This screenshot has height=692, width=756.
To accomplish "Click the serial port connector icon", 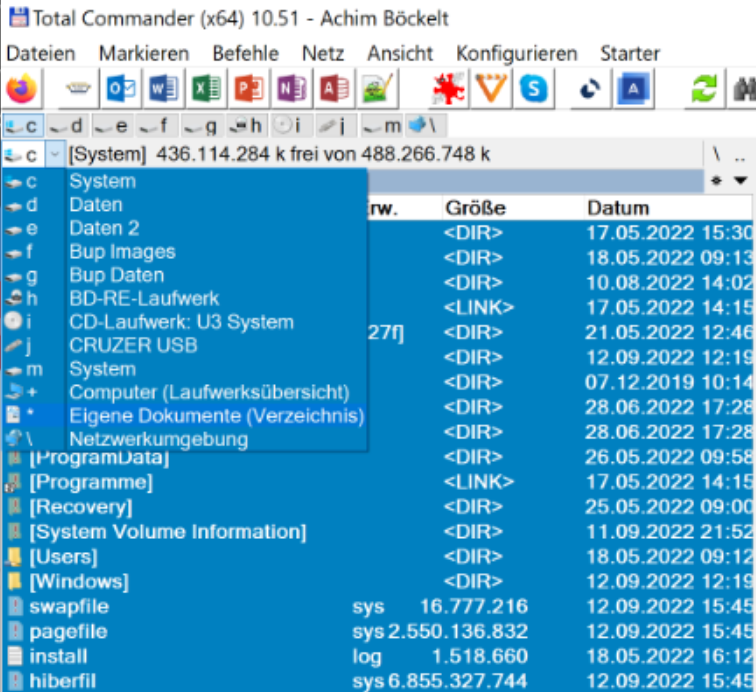I will click(78, 89).
